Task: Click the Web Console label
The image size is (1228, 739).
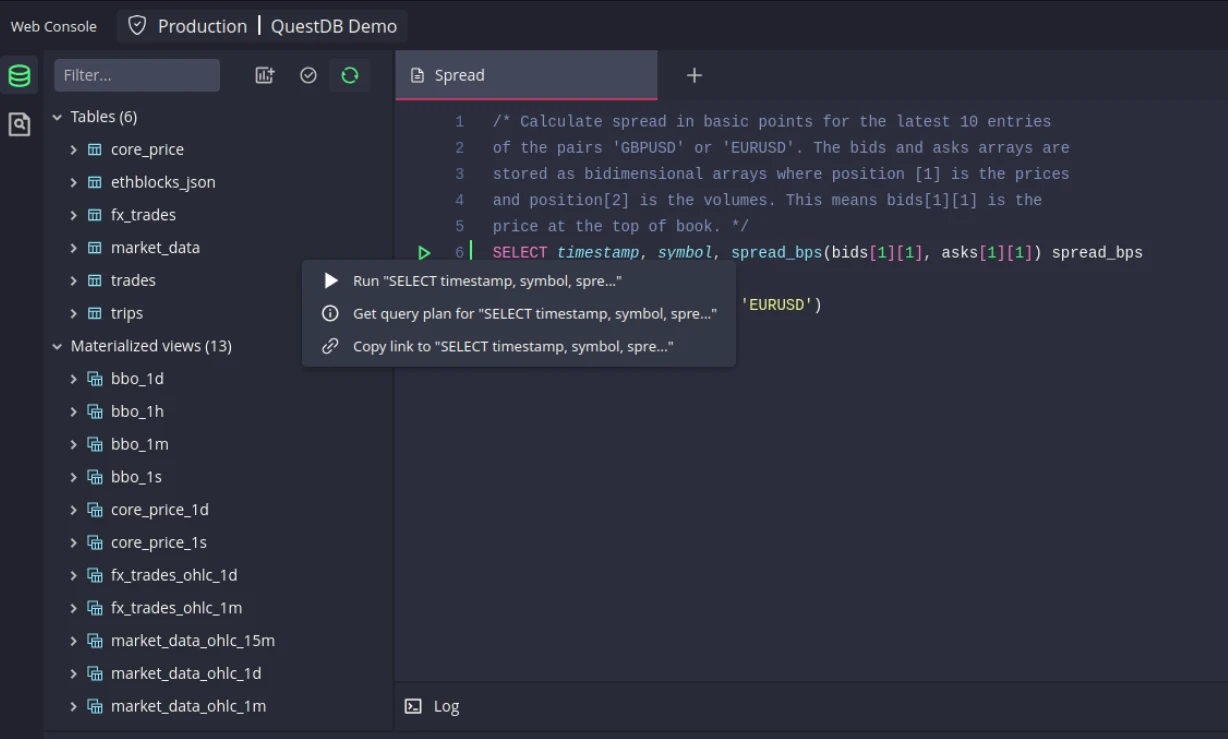Action: click(54, 27)
